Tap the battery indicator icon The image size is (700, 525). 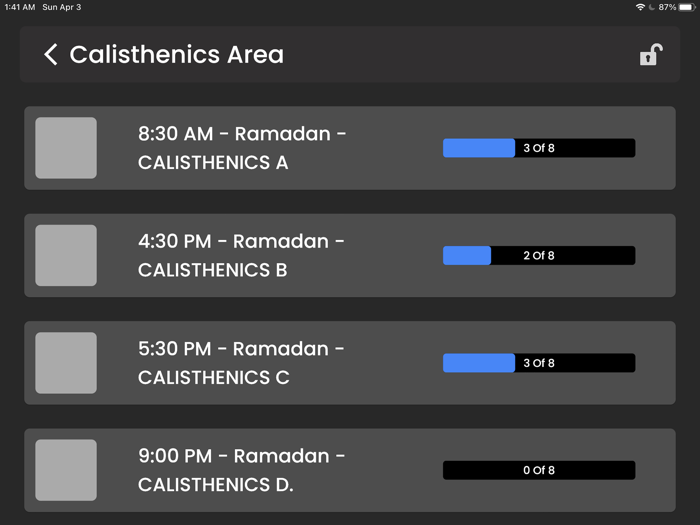pyautogui.click(x=686, y=7)
